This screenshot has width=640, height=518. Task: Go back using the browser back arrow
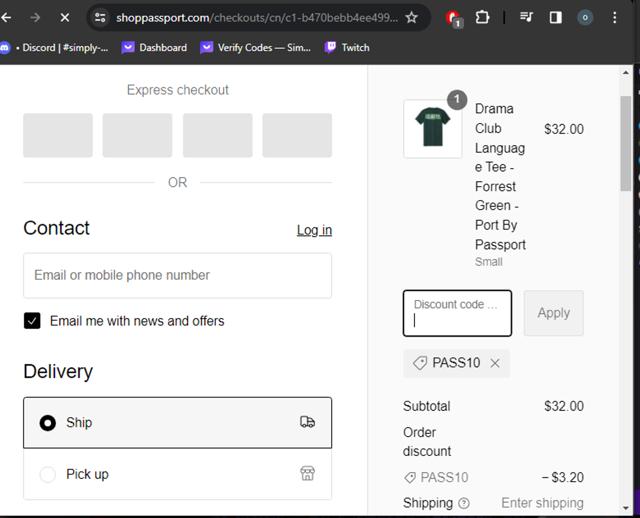pos(7,18)
